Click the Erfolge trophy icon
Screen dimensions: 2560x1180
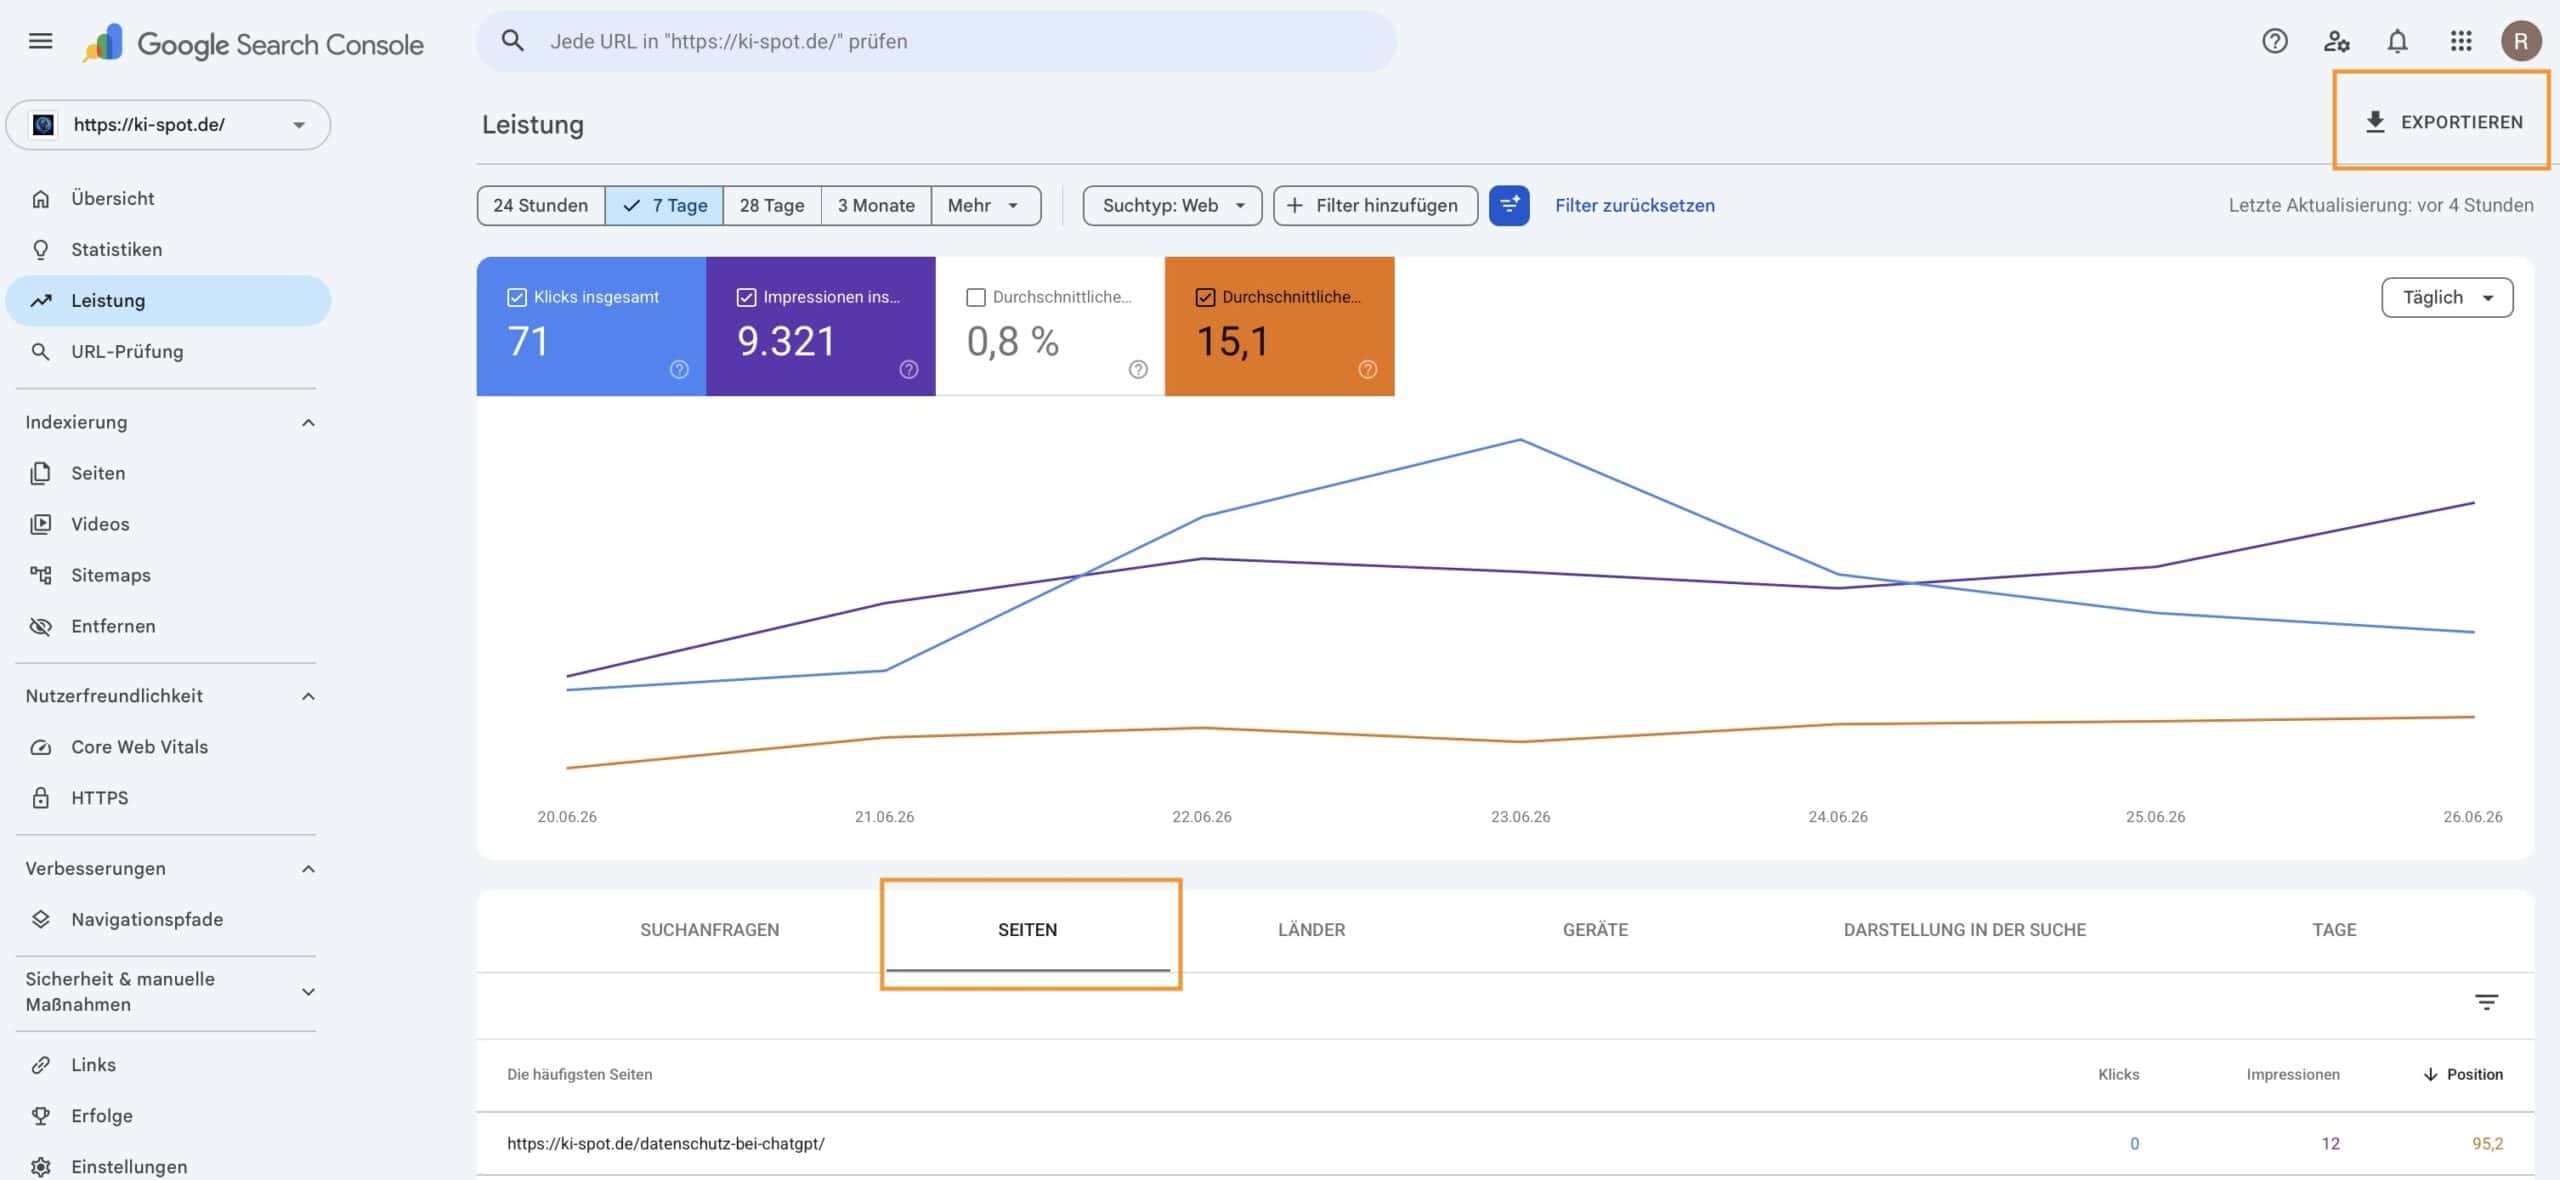[x=40, y=1115]
